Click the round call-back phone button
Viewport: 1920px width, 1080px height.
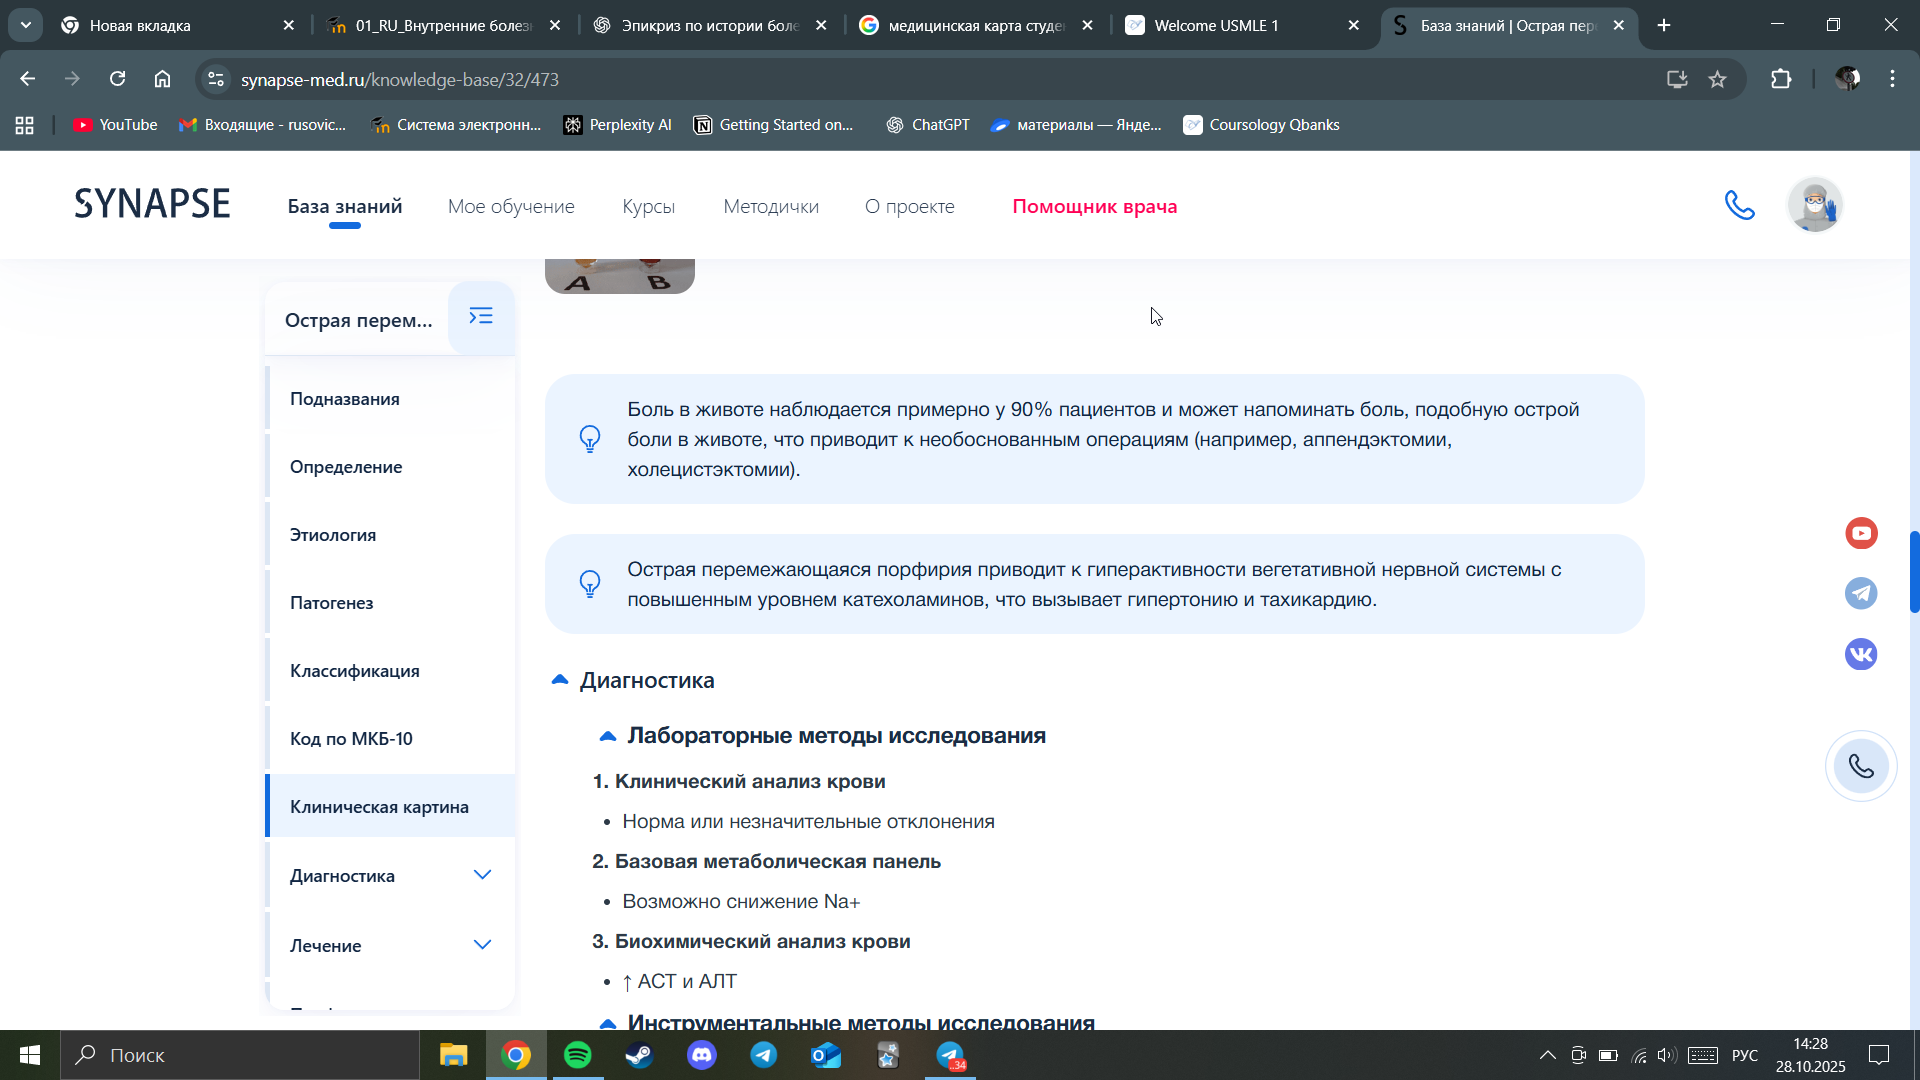click(1861, 767)
